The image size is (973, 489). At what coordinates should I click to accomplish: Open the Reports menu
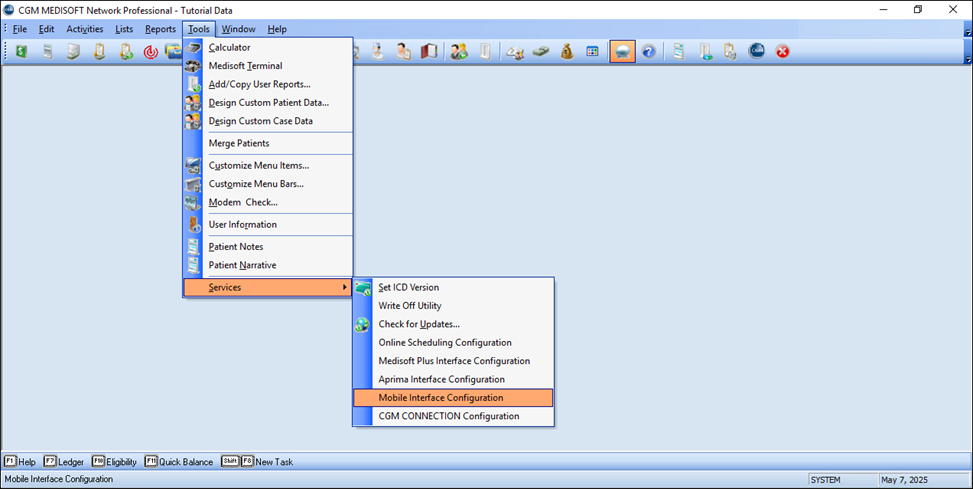tap(161, 29)
